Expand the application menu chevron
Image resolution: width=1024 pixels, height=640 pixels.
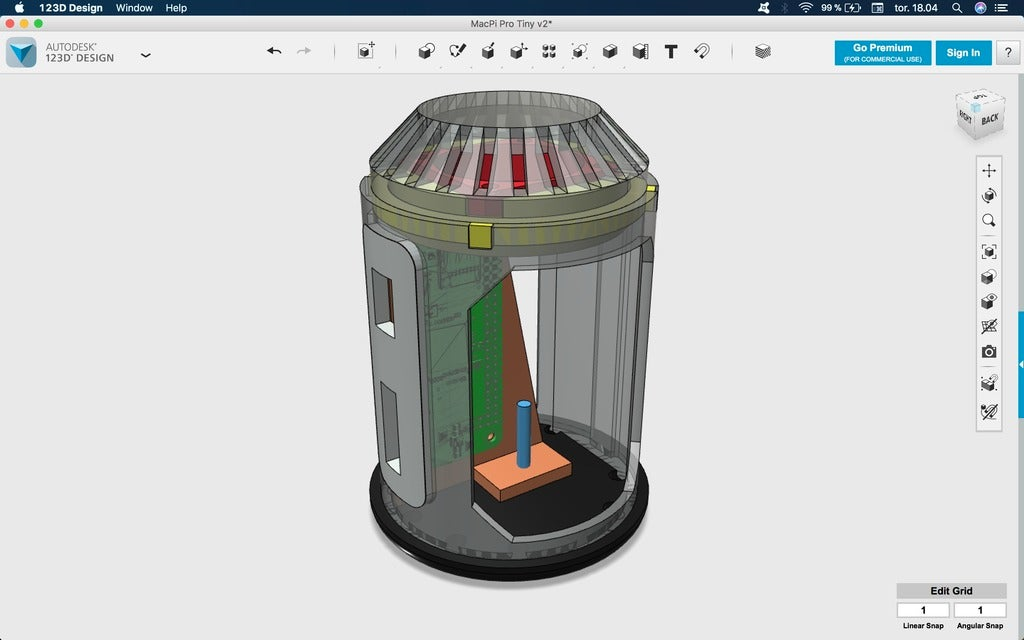click(x=146, y=55)
